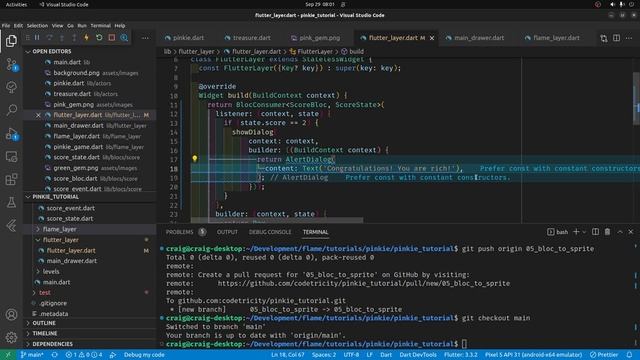Viewport: 640px width, 360px height.
Task: Open more actions beside debug toolbar
Action: [x=145, y=38]
